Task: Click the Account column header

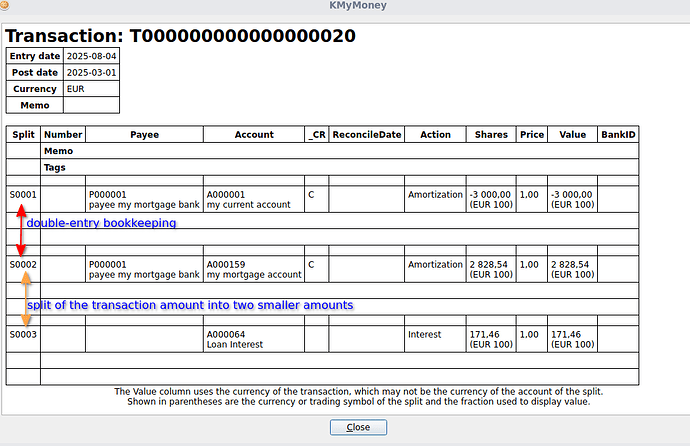Action: (253, 134)
